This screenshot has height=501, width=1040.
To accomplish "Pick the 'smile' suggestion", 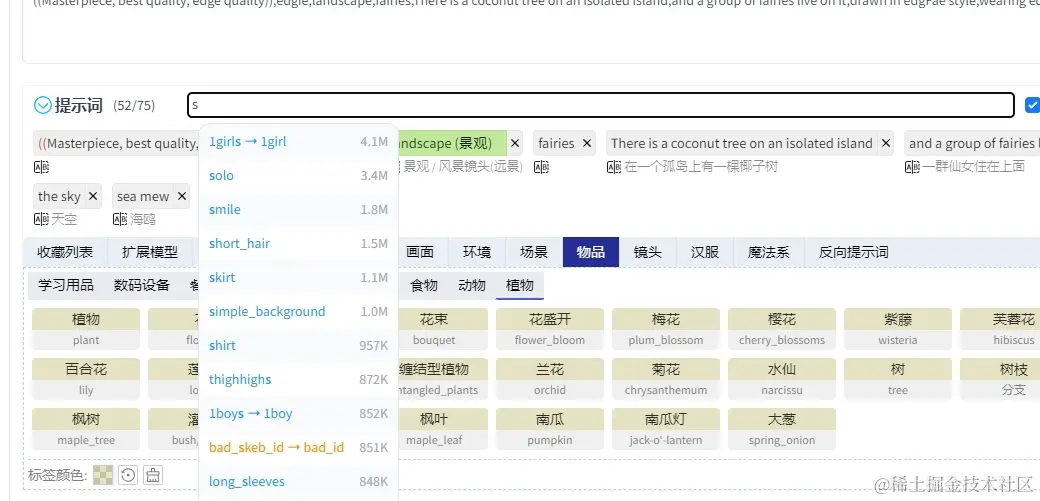I will tap(298, 210).
